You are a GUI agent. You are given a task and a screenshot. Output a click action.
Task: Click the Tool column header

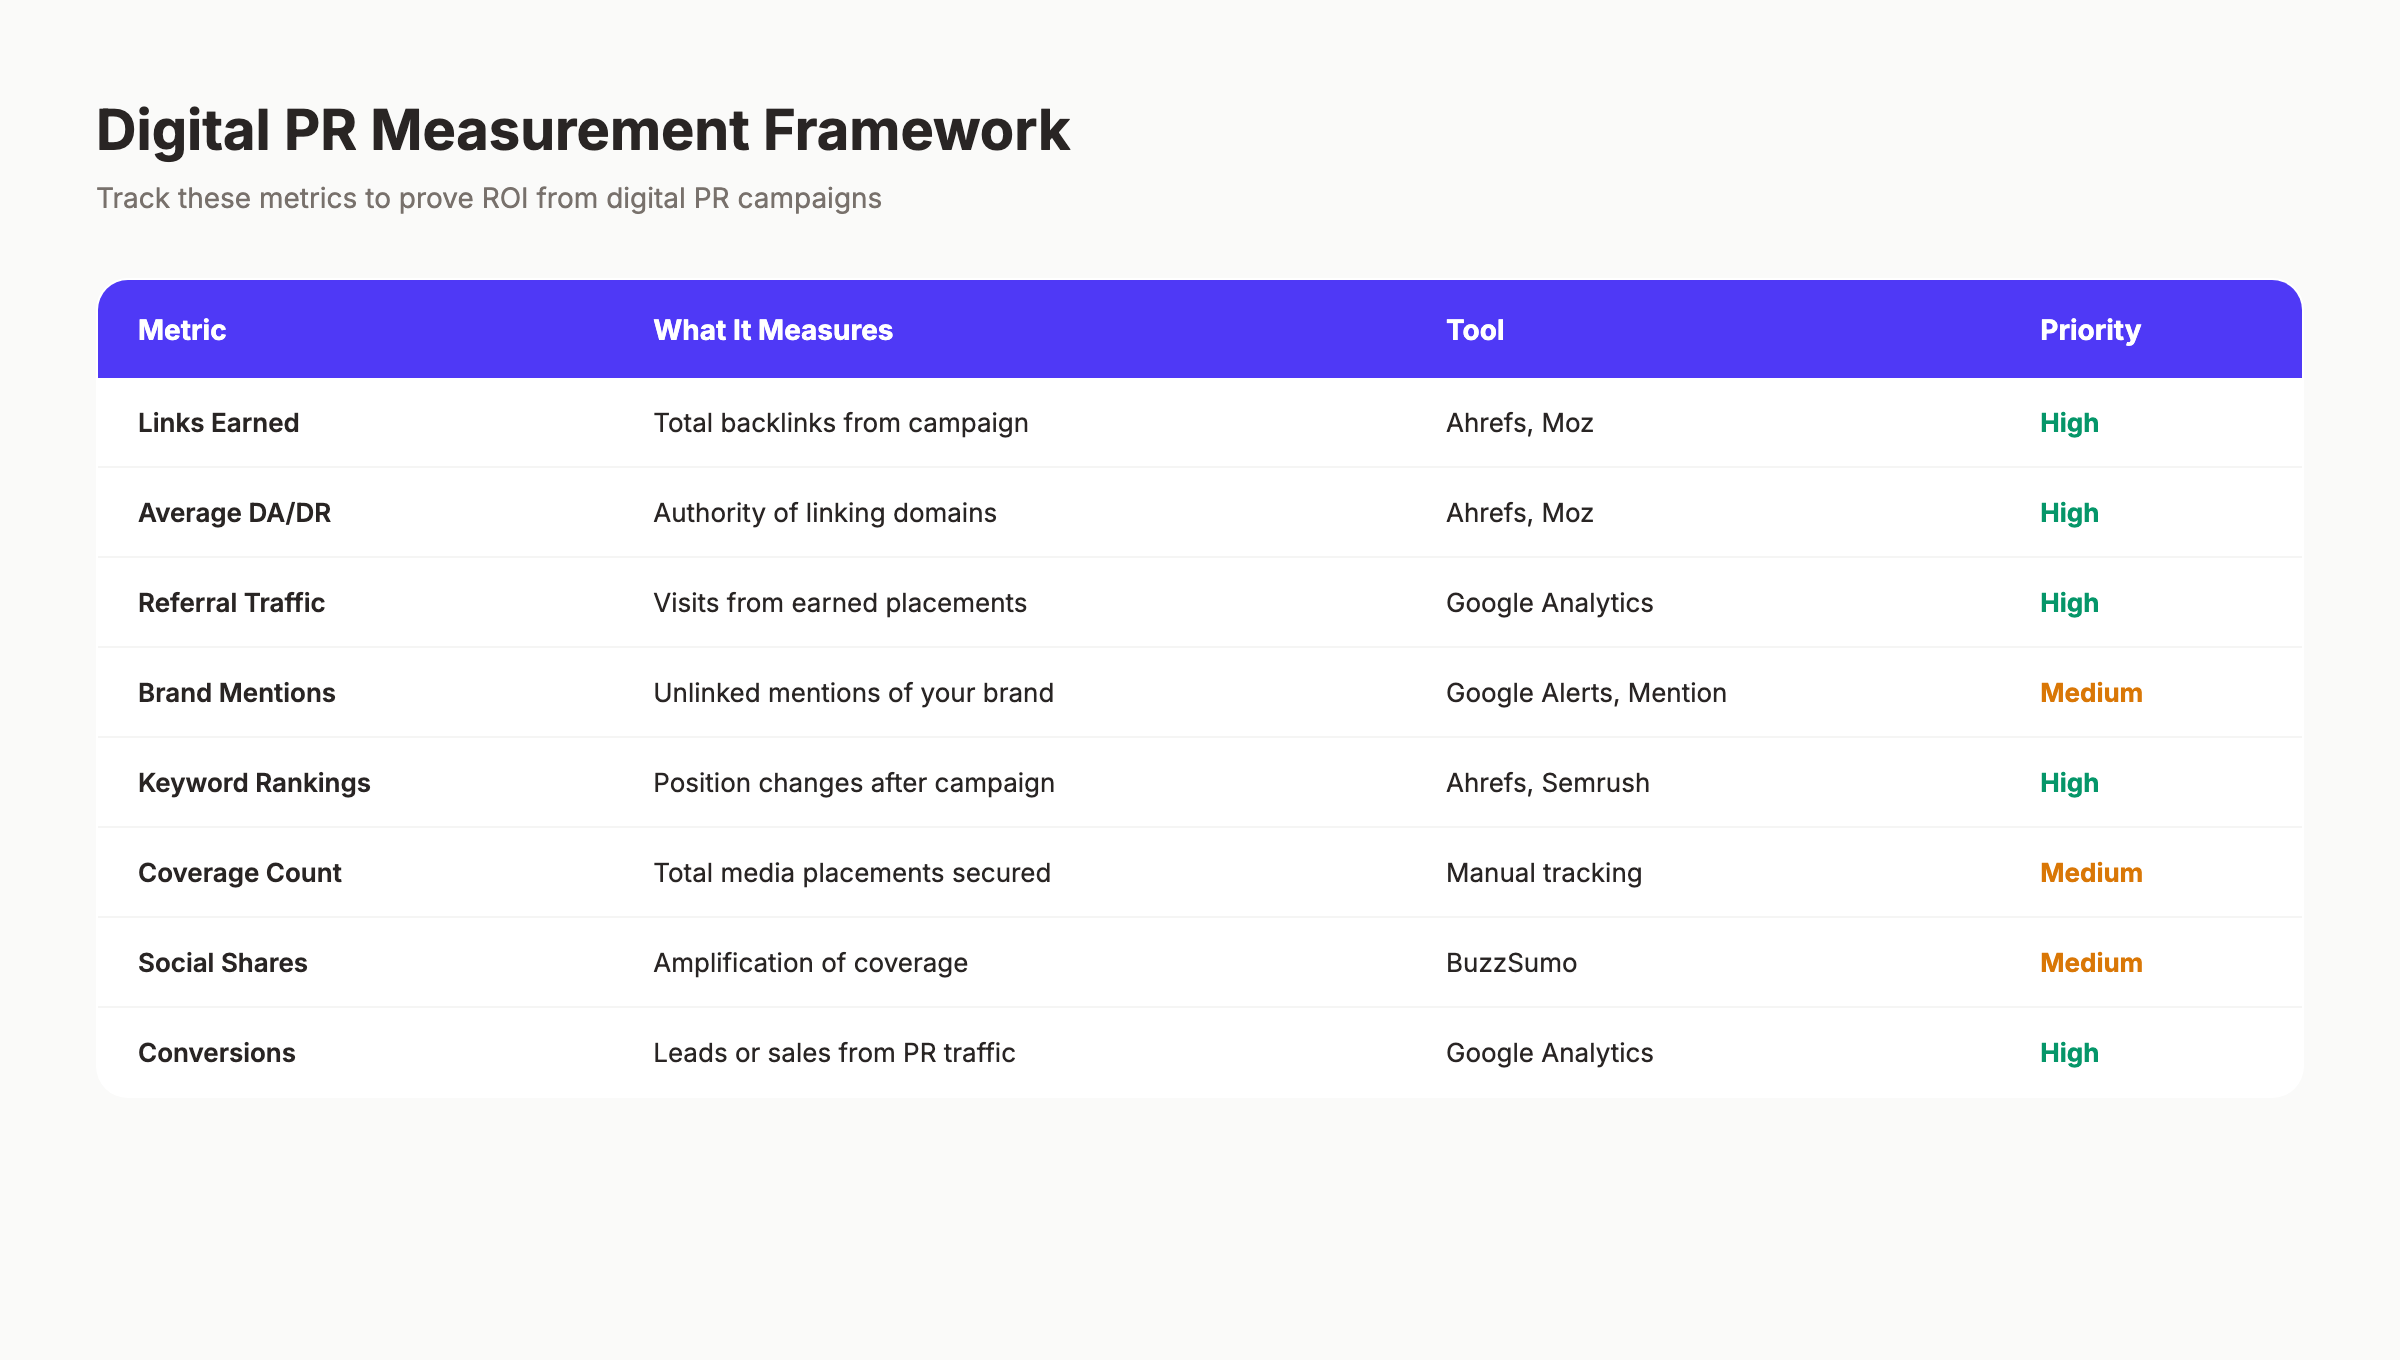tap(1474, 329)
